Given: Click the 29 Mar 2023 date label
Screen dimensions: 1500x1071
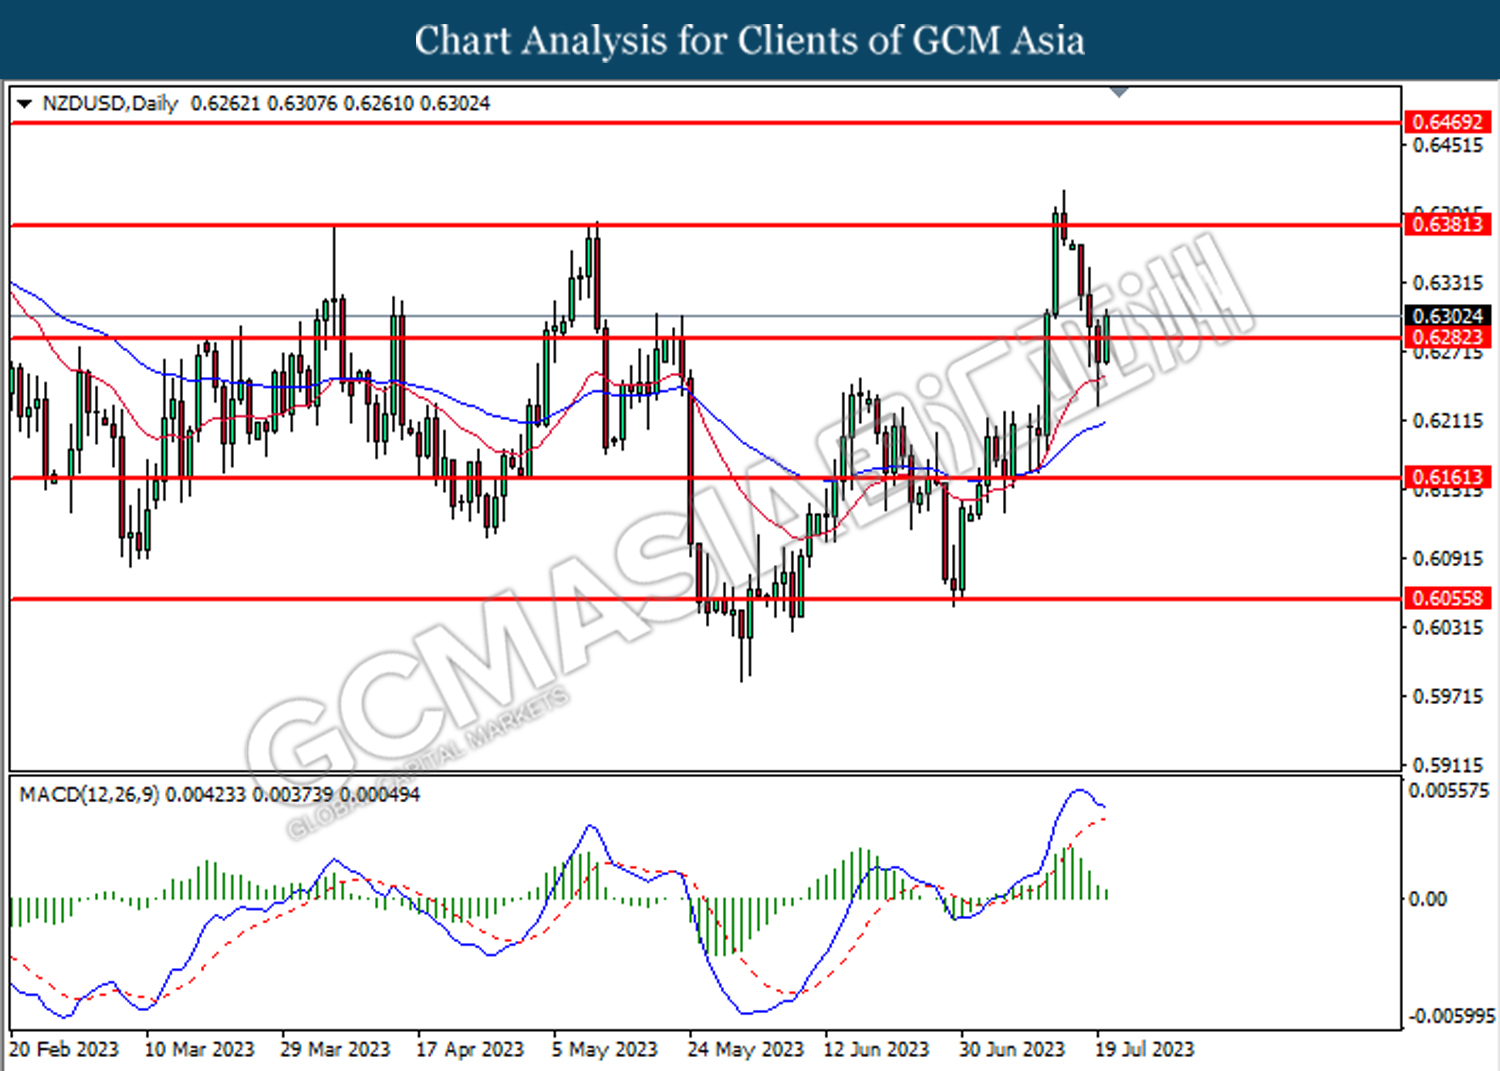Looking at the screenshot, I should pos(335,1049).
